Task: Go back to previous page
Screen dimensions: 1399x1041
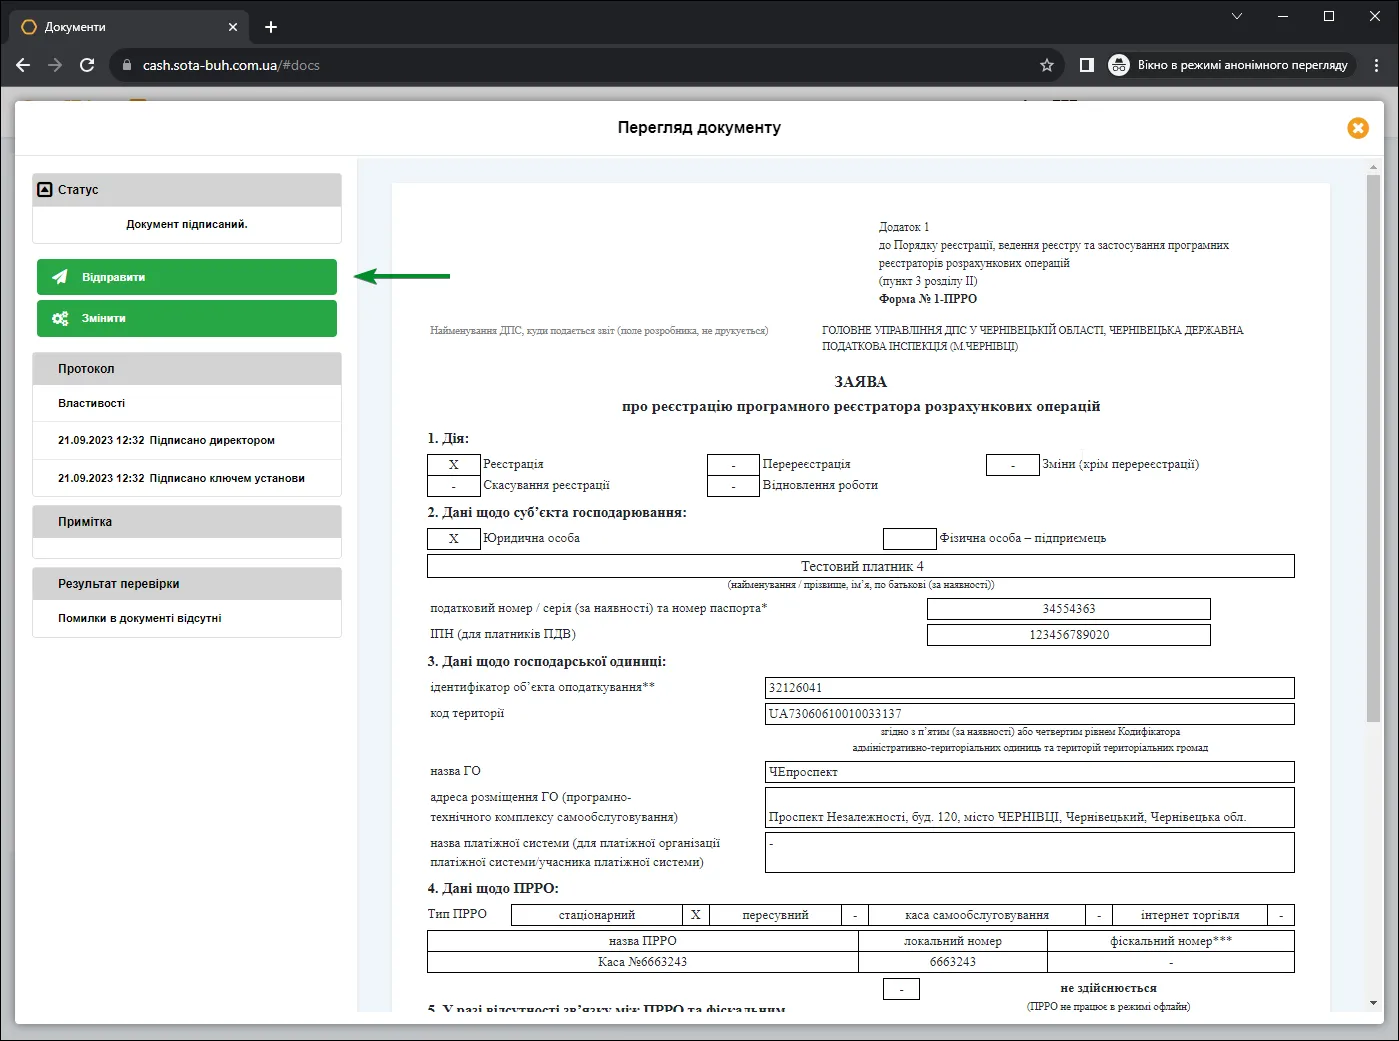Action: point(23,65)
